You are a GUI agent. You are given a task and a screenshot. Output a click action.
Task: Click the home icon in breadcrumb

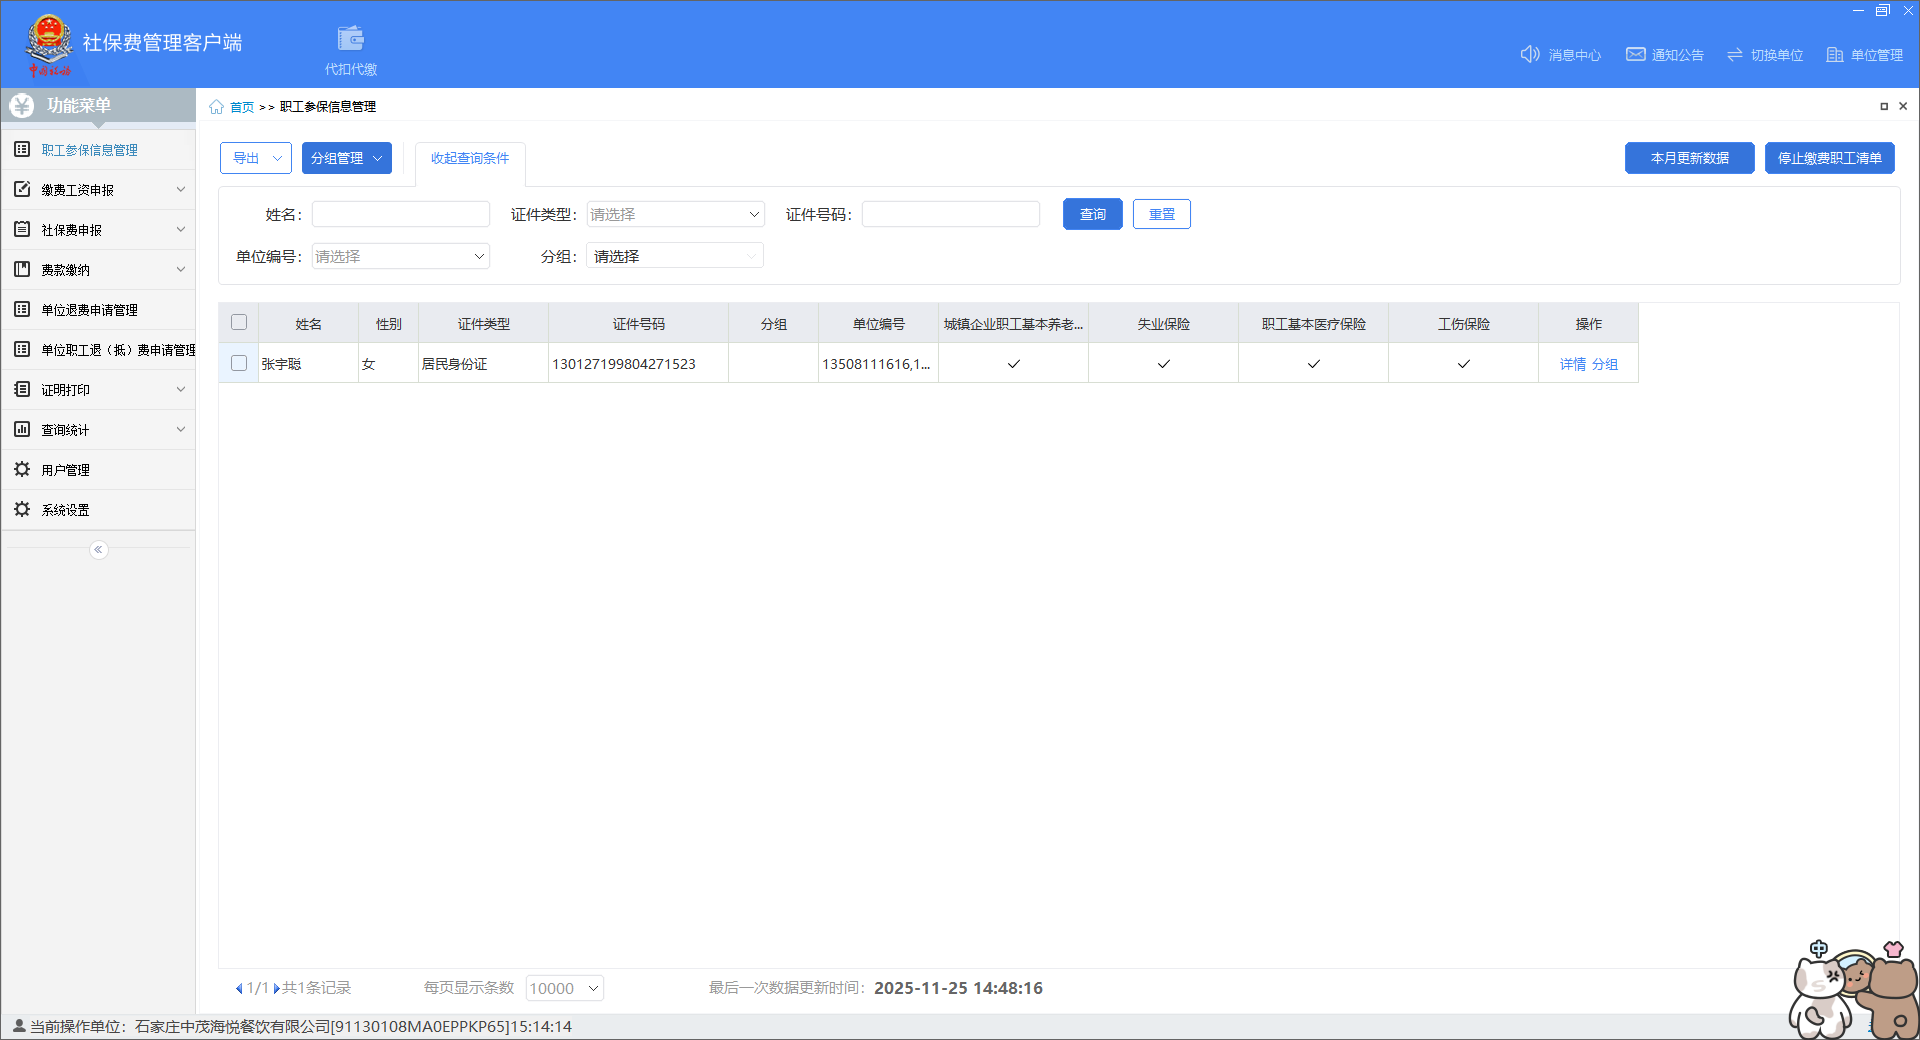point(216,107)
